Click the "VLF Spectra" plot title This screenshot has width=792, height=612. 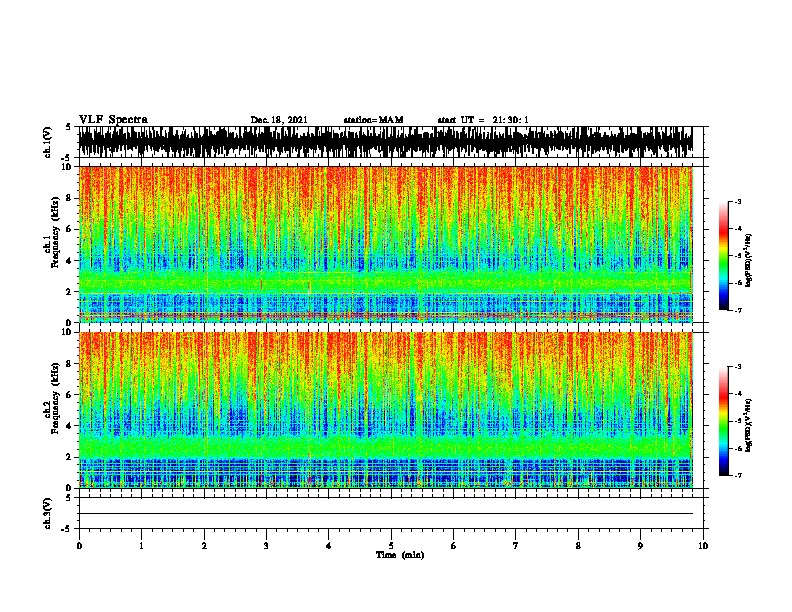(x=113, y=120)
